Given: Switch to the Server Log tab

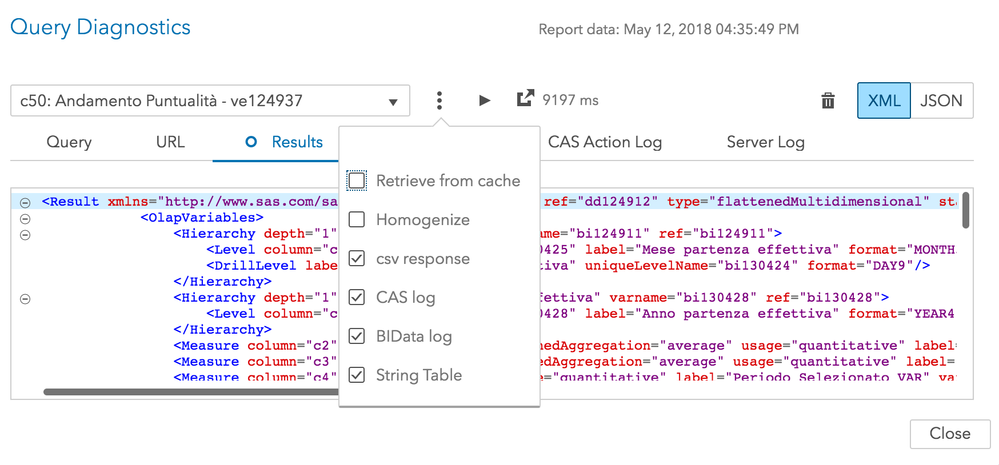Looking at the screenshot, I should 765,142.
